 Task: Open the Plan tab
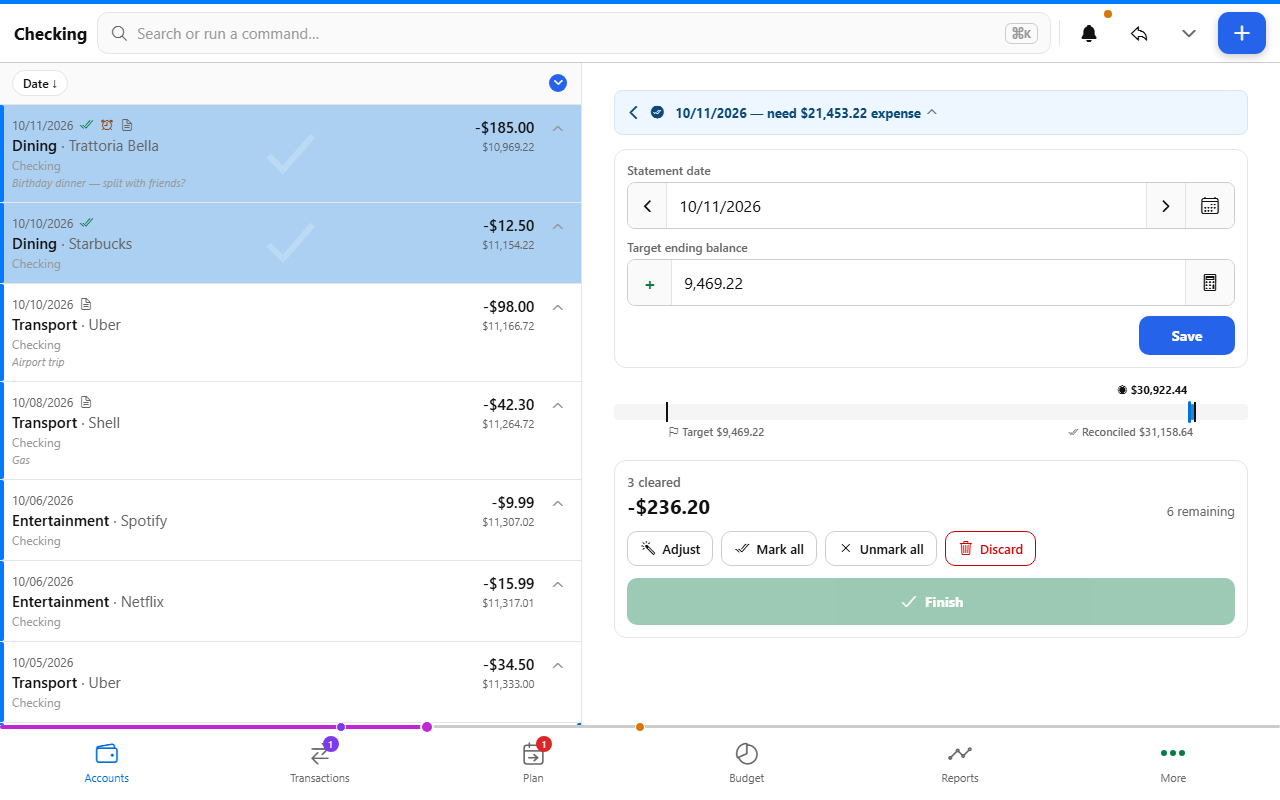click(x=533, y=763)
